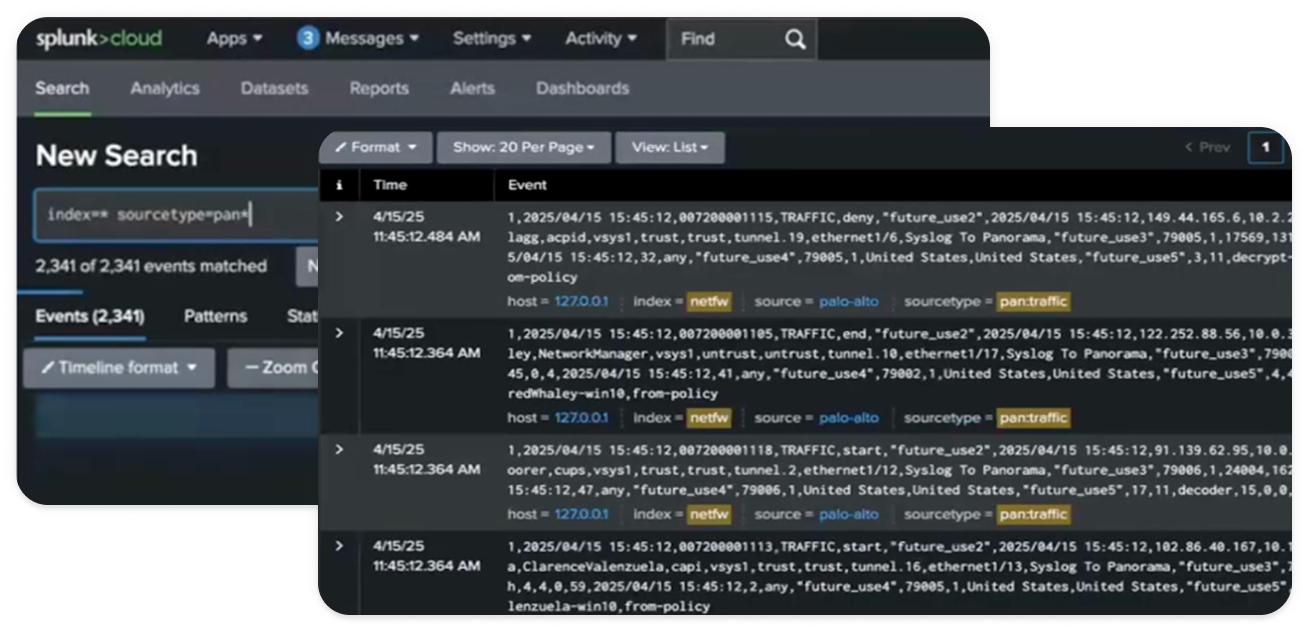Click the Messages count badge icon
The image size is (1308, 631).
tap(308, 39)
